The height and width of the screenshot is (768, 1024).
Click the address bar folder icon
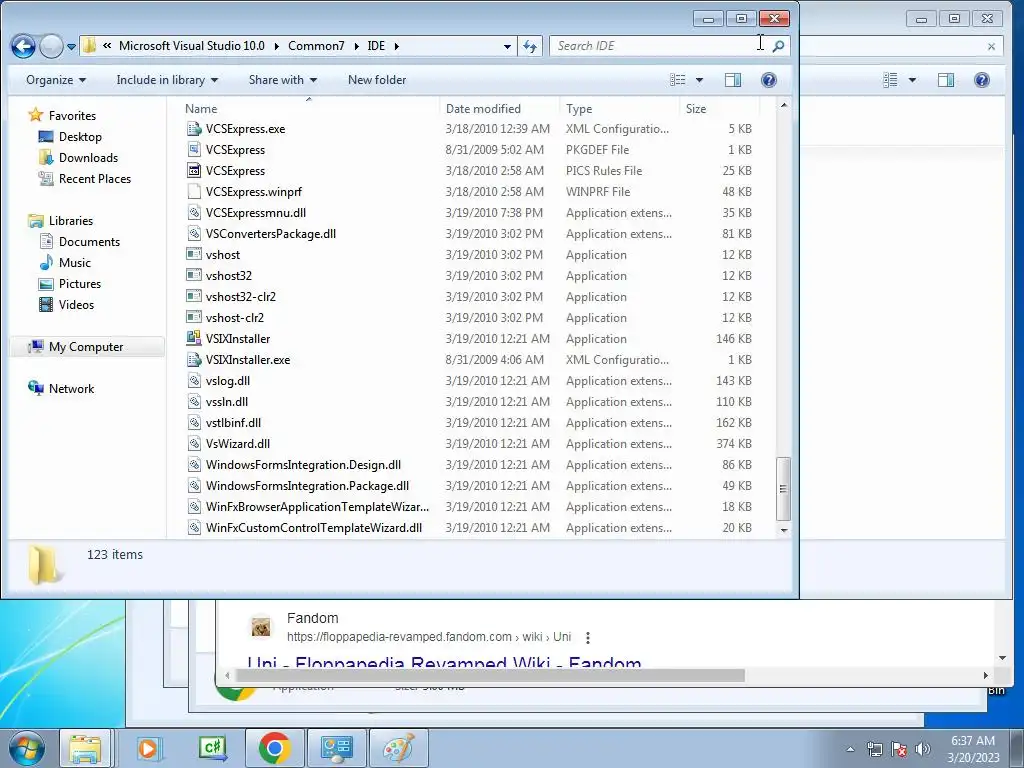point(89,46)
